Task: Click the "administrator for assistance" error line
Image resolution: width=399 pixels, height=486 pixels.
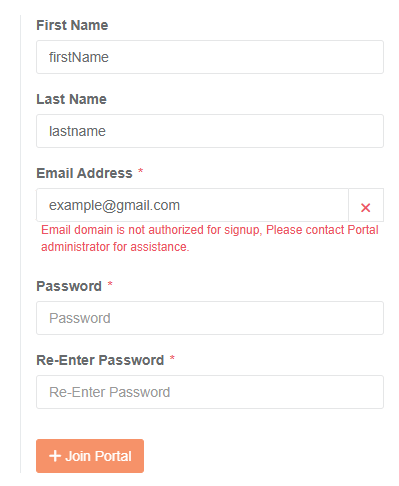Action: (x=115, y=247)
